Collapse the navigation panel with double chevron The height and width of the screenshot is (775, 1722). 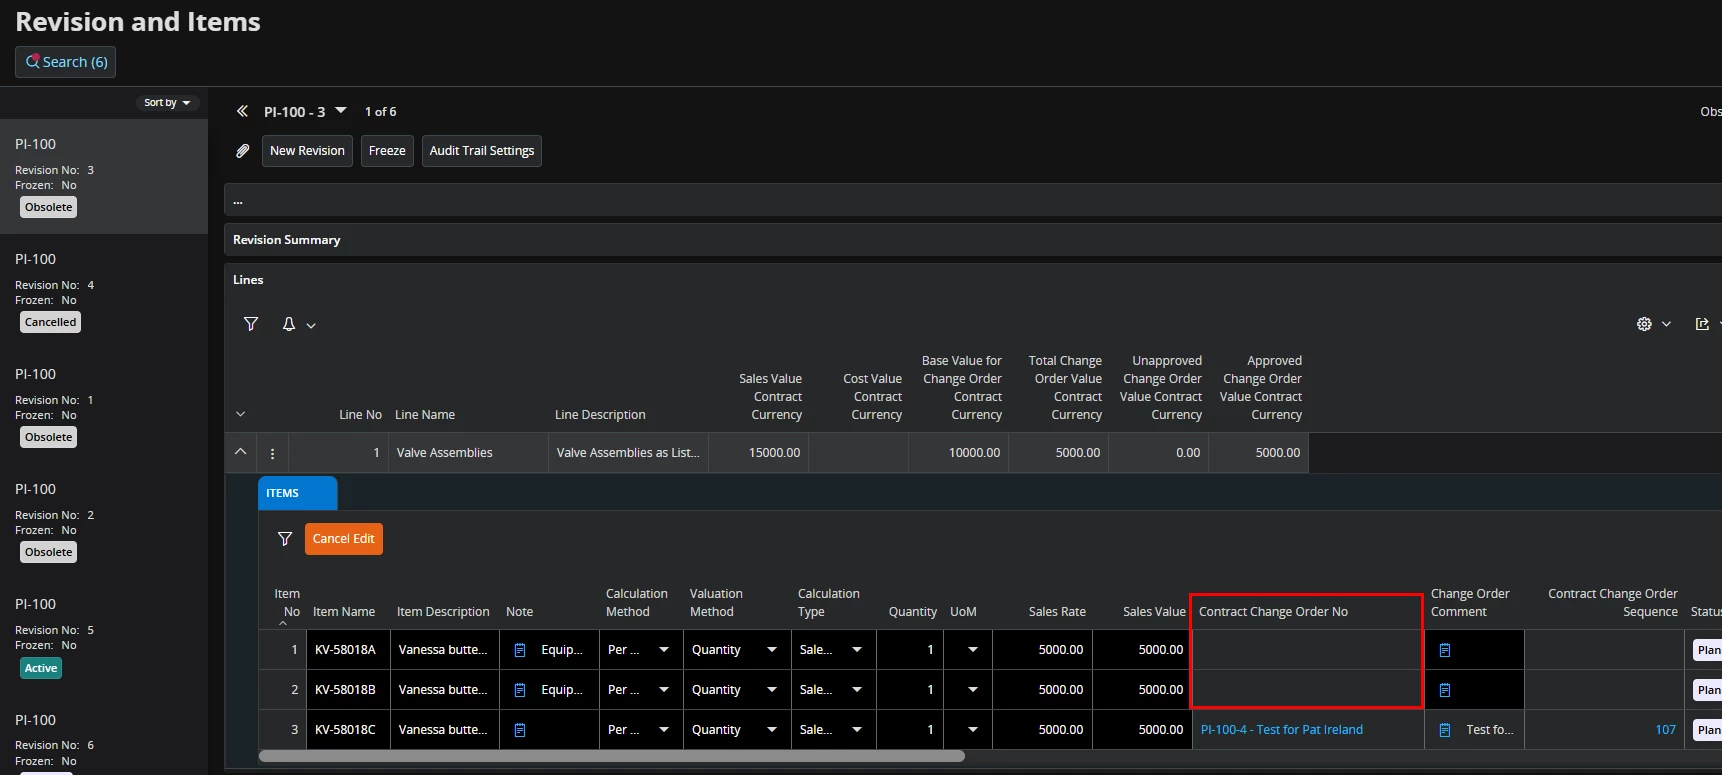click(x=242, y=112)
